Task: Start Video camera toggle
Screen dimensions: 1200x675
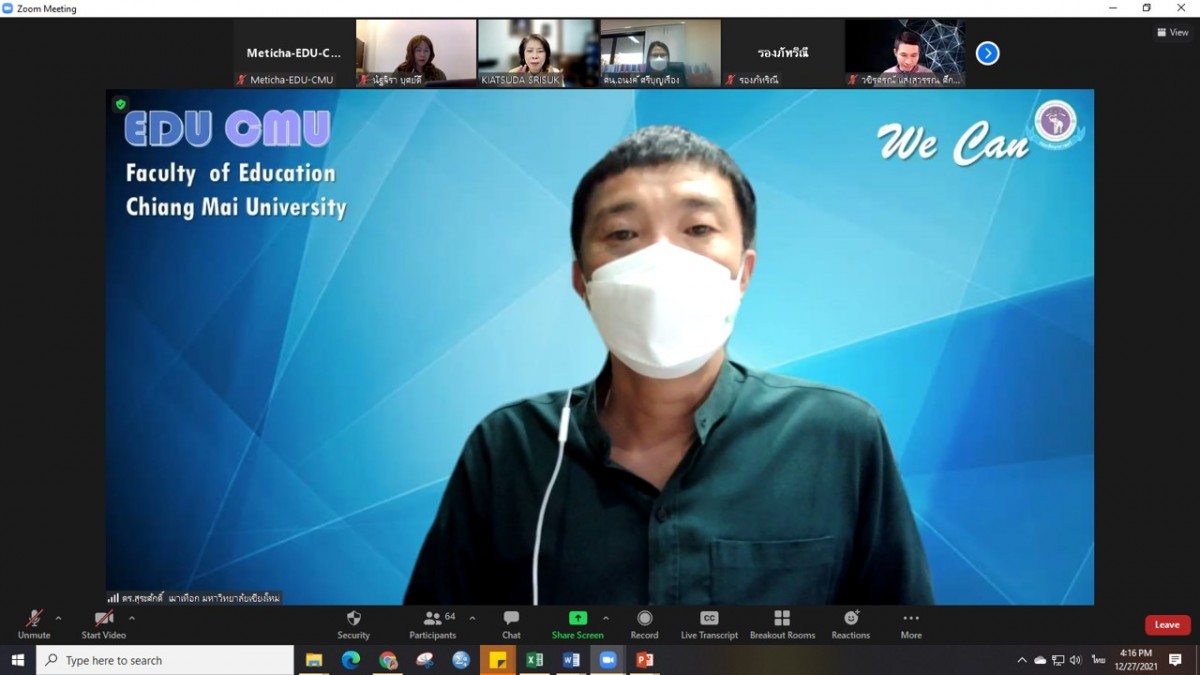Action: tap(104, 624)
